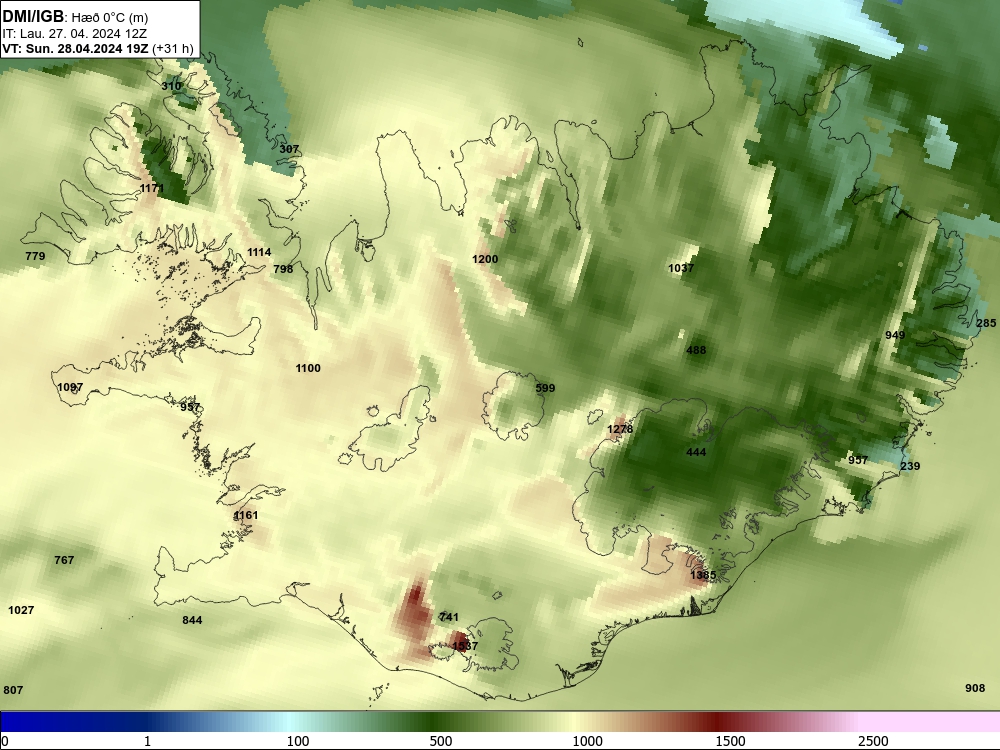Click the 2500 label on the color scale
The height and width of the screenshot is (750, 1000).
(873, 741)
